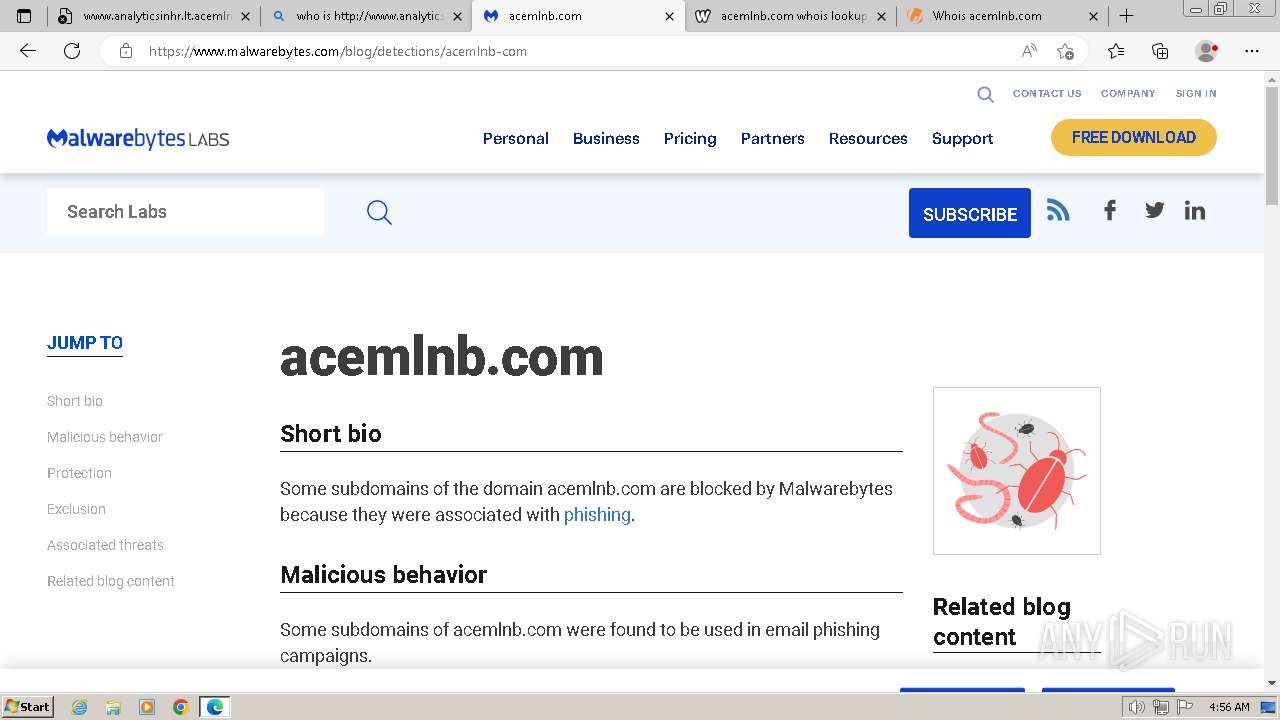Open File Explorer from taskbar
This screenshot has width=1280, height=720.
pos(113,707)
